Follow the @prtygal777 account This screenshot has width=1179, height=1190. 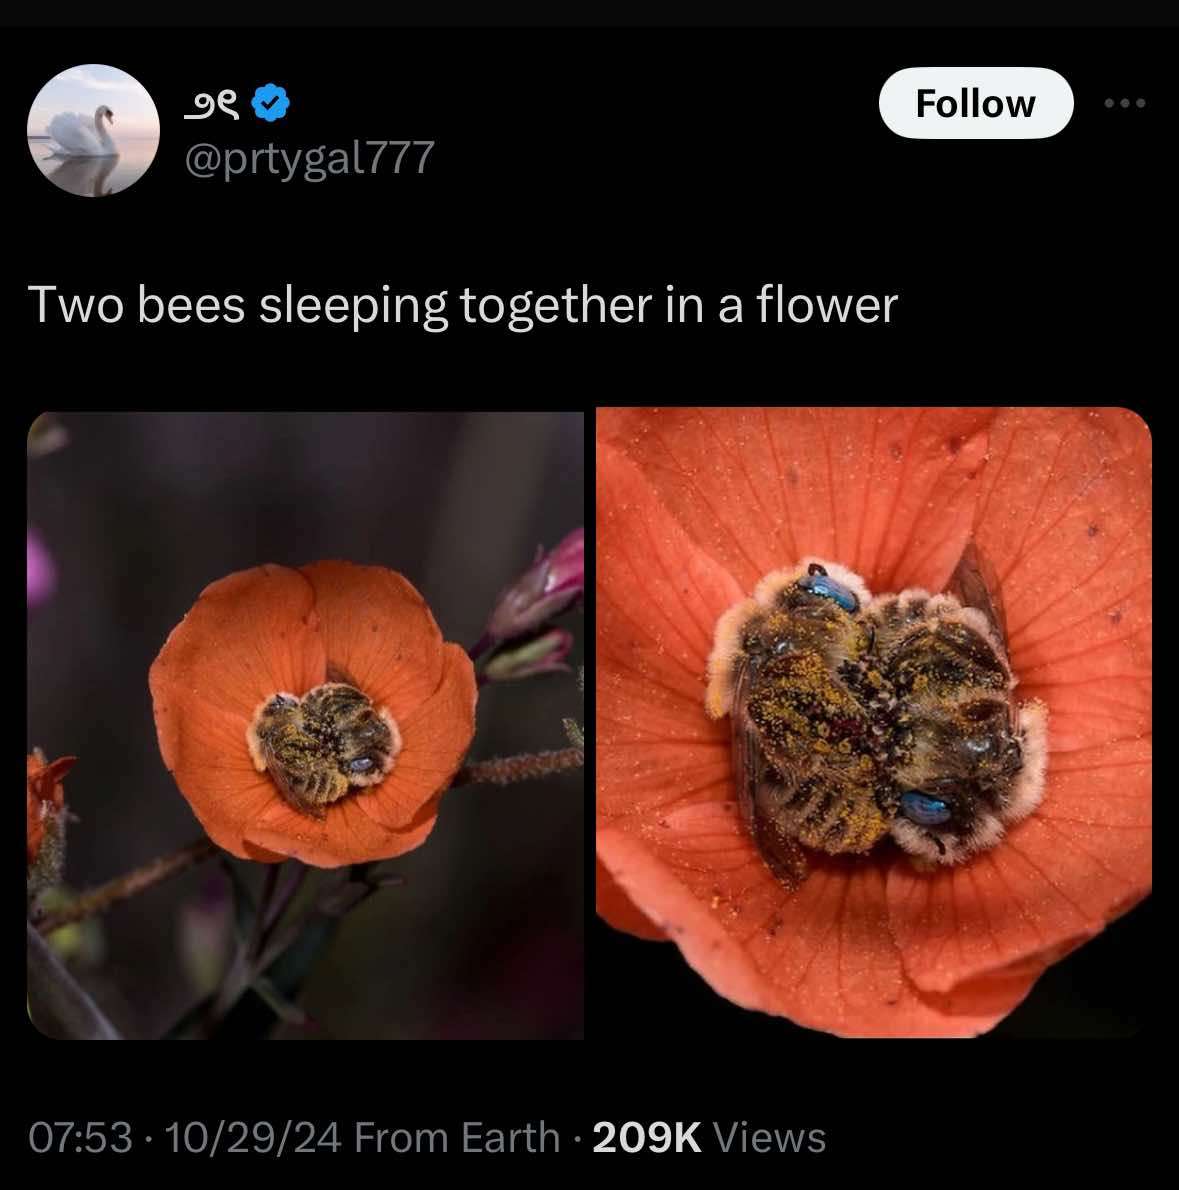(975, 103)
